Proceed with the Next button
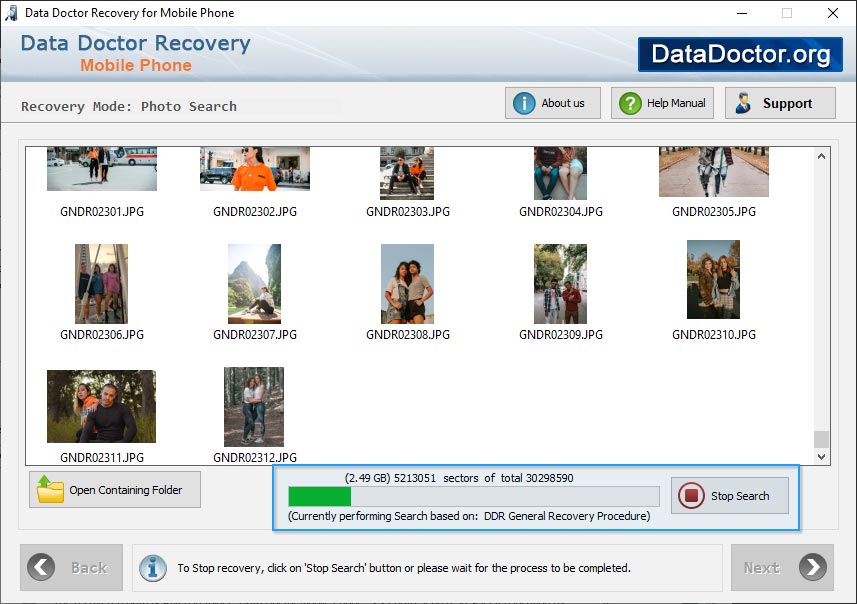Viewport: 857px width, 604px height. click(x=782, y=567)
